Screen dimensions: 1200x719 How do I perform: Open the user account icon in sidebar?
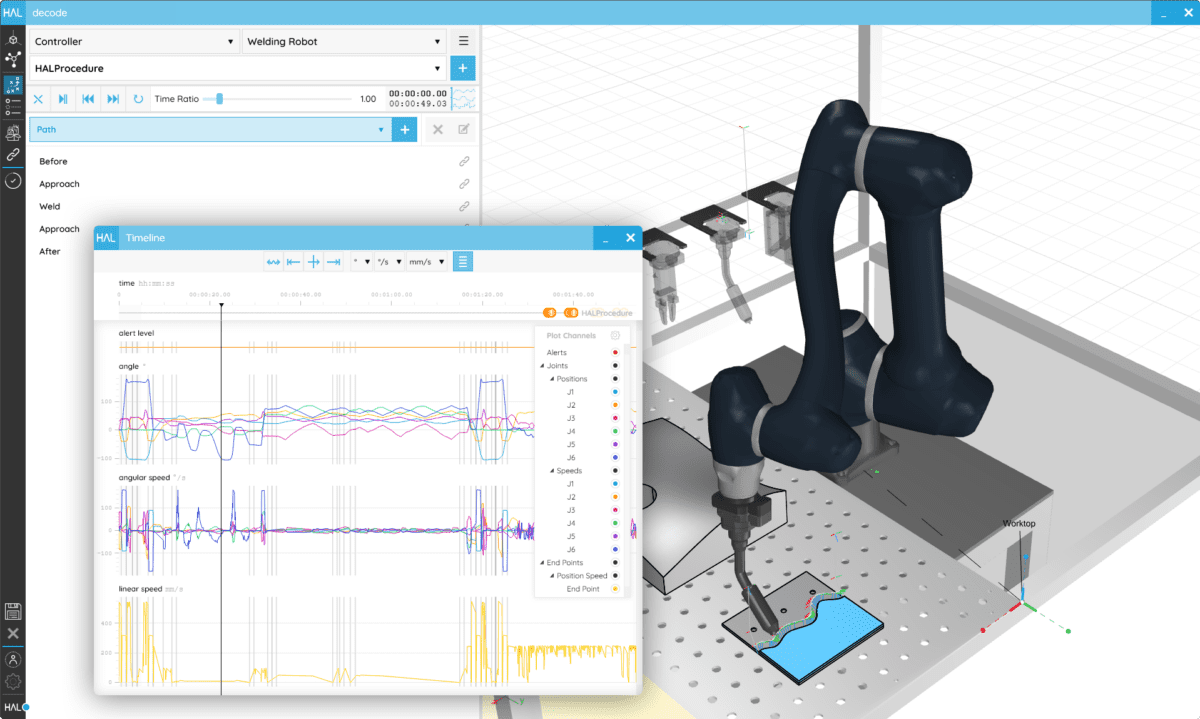[13, 660]
